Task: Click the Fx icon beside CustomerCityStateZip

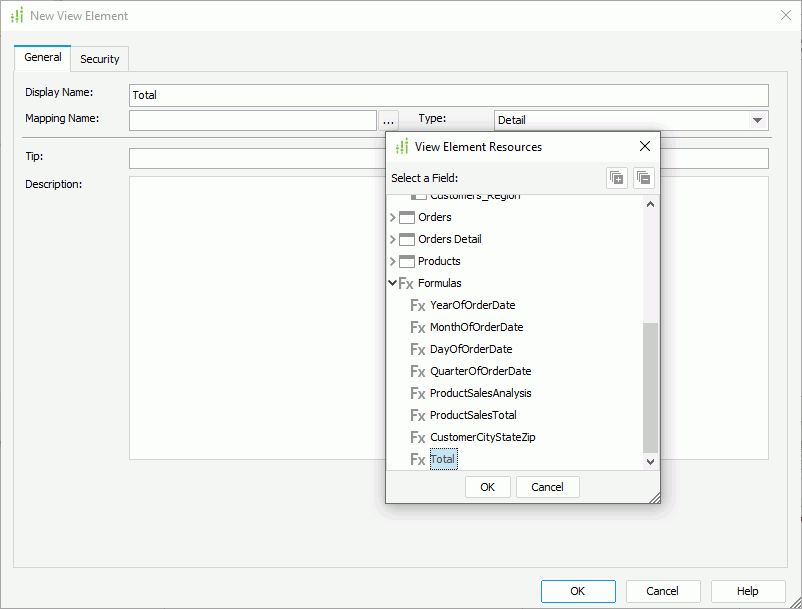Action: pyautogui.click(x=417, y=437)
